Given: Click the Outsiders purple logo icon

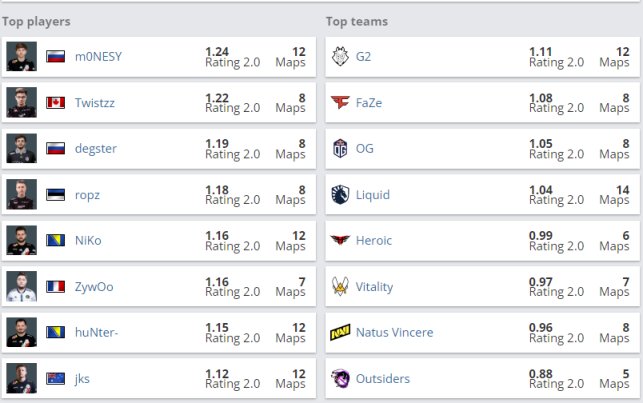Looking at the screenshot, I should (x=340, y=378).
